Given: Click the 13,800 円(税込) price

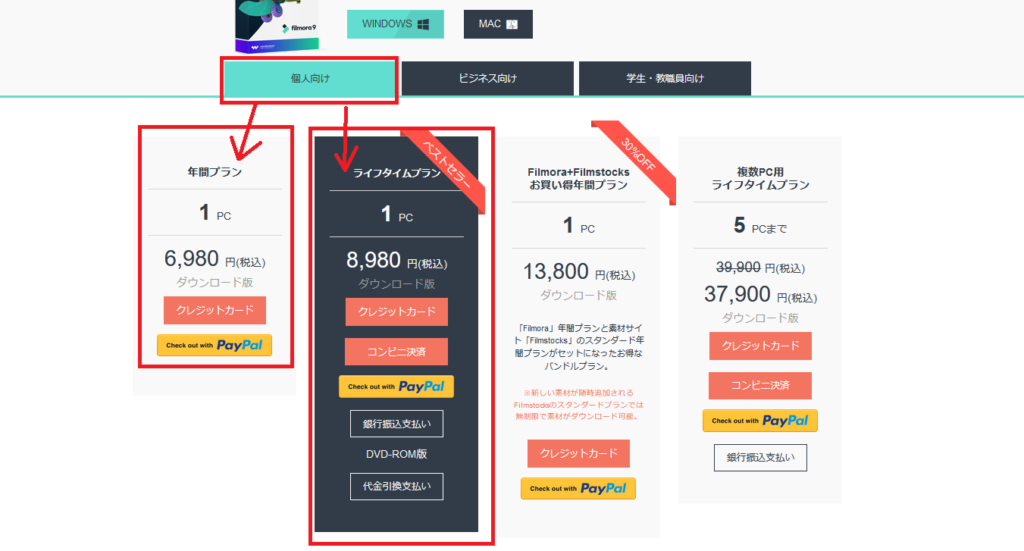Looking at the screenshot, I should (579, 272).
